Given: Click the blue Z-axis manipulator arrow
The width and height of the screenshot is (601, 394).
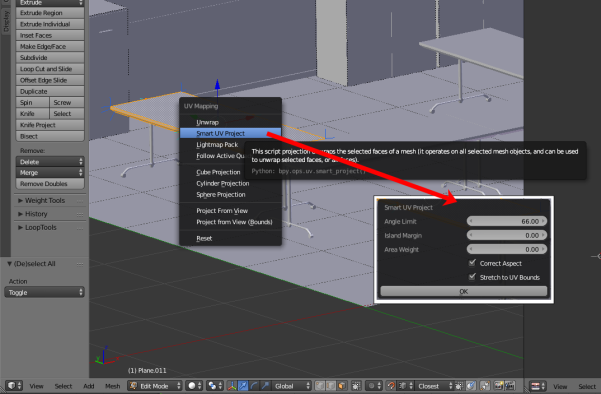Looking at the screenshot, I should 217,84.
